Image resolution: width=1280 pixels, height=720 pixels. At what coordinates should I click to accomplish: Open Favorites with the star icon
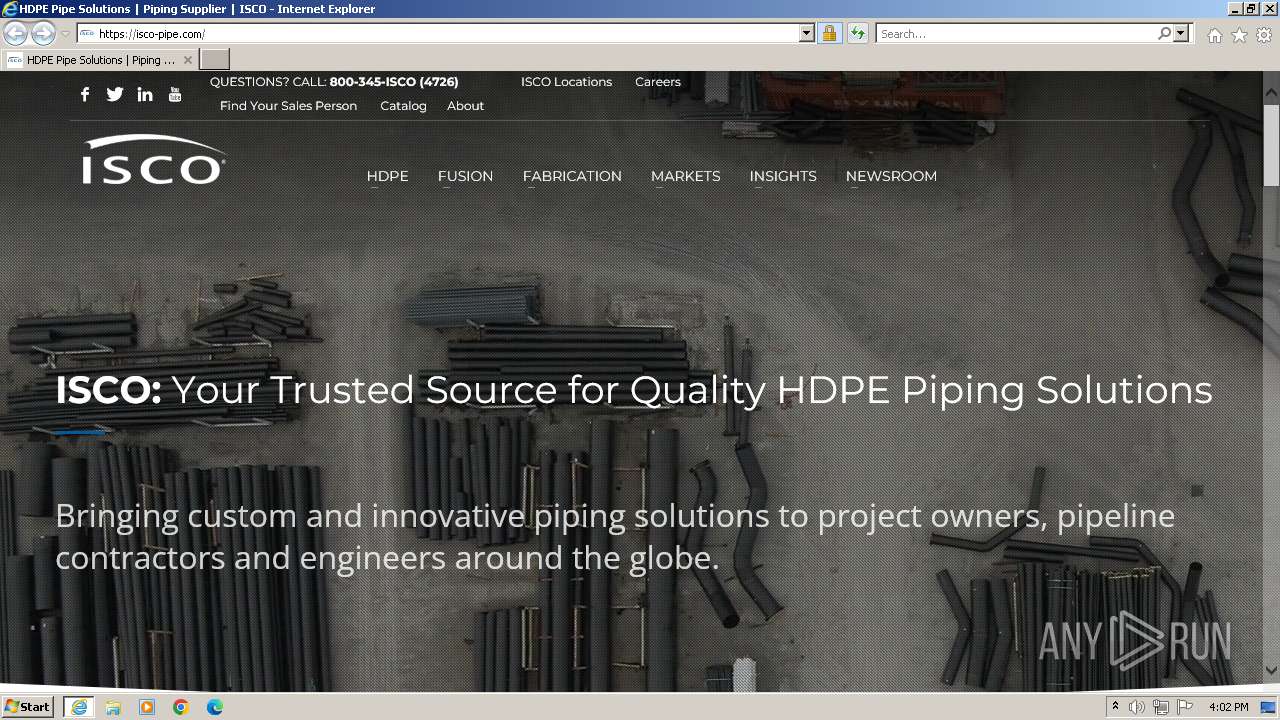(x=1239, y=35)
